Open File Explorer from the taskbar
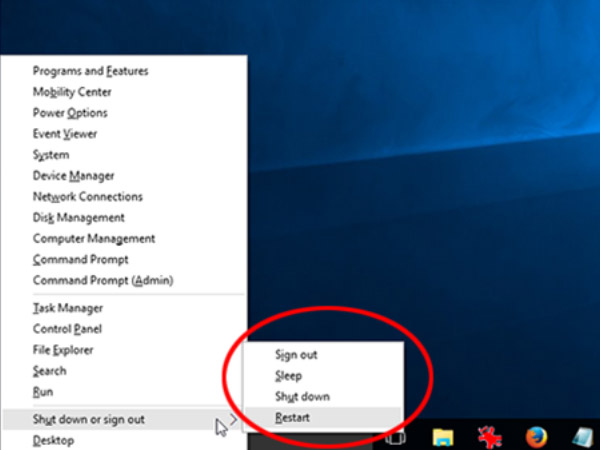Image resolution: width=600 pixels, height=450 pixels. click(443, 437)
